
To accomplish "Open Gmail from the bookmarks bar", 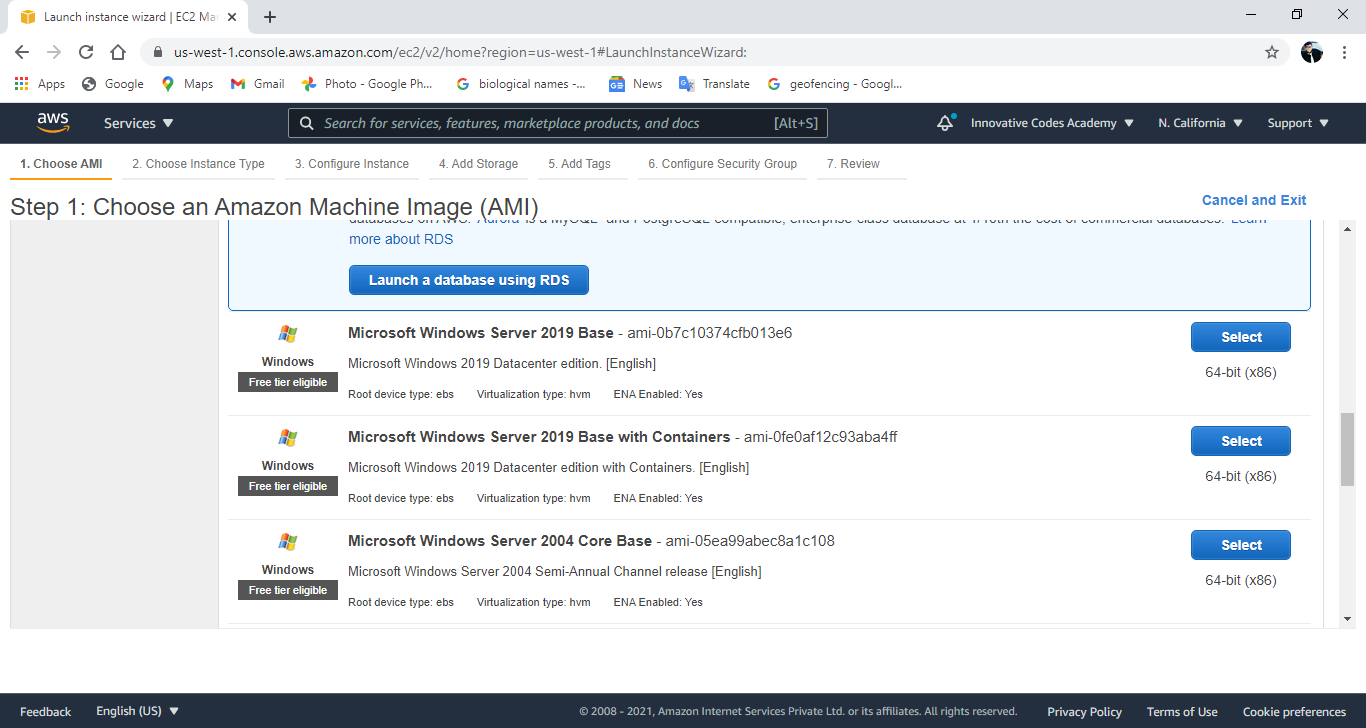I will (257, 84).
